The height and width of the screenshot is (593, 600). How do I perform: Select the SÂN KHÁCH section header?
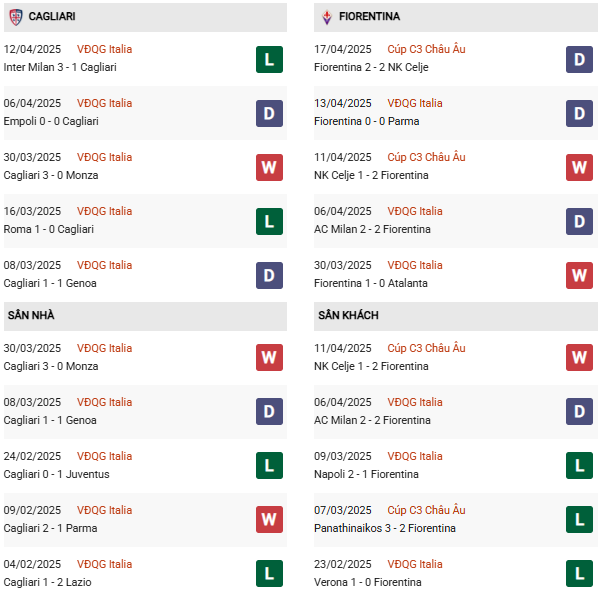click(x=349, y=315)
